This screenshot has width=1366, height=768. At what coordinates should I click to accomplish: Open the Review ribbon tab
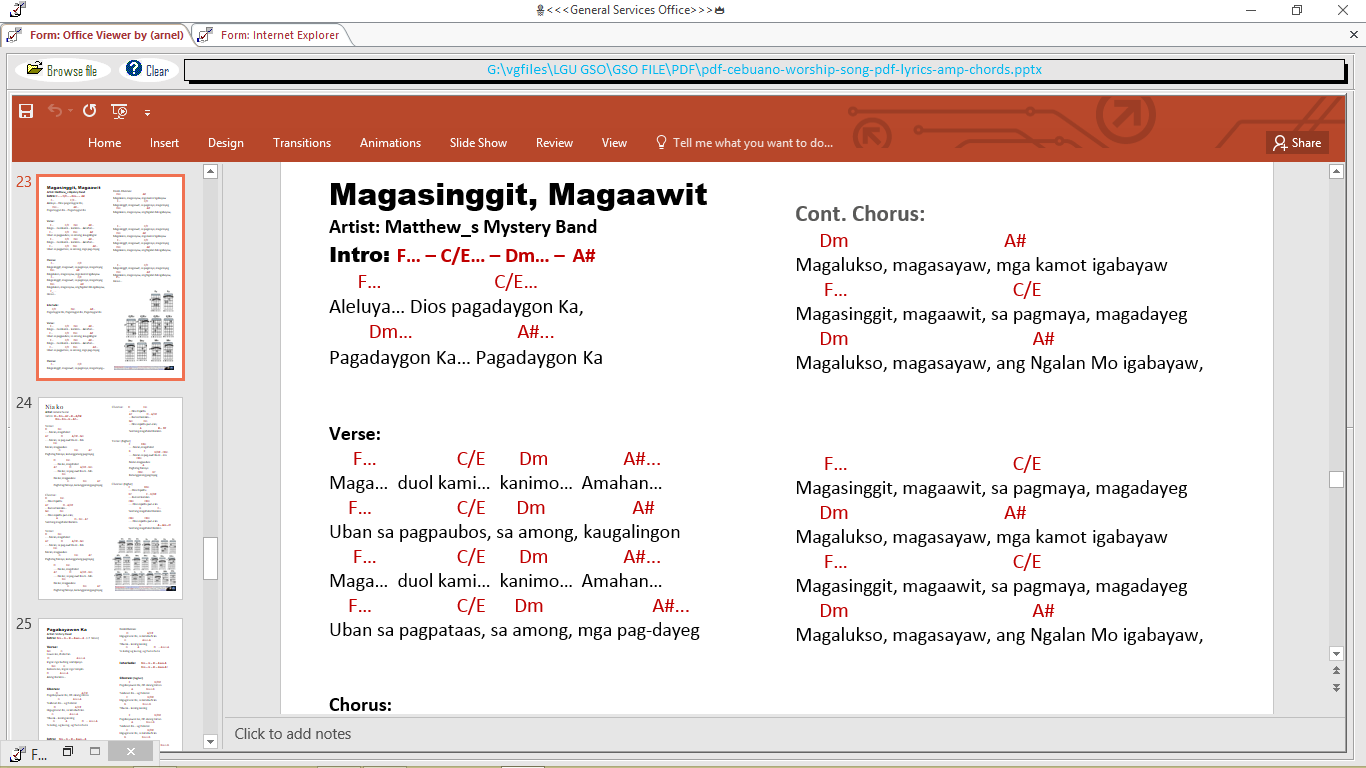554,143
